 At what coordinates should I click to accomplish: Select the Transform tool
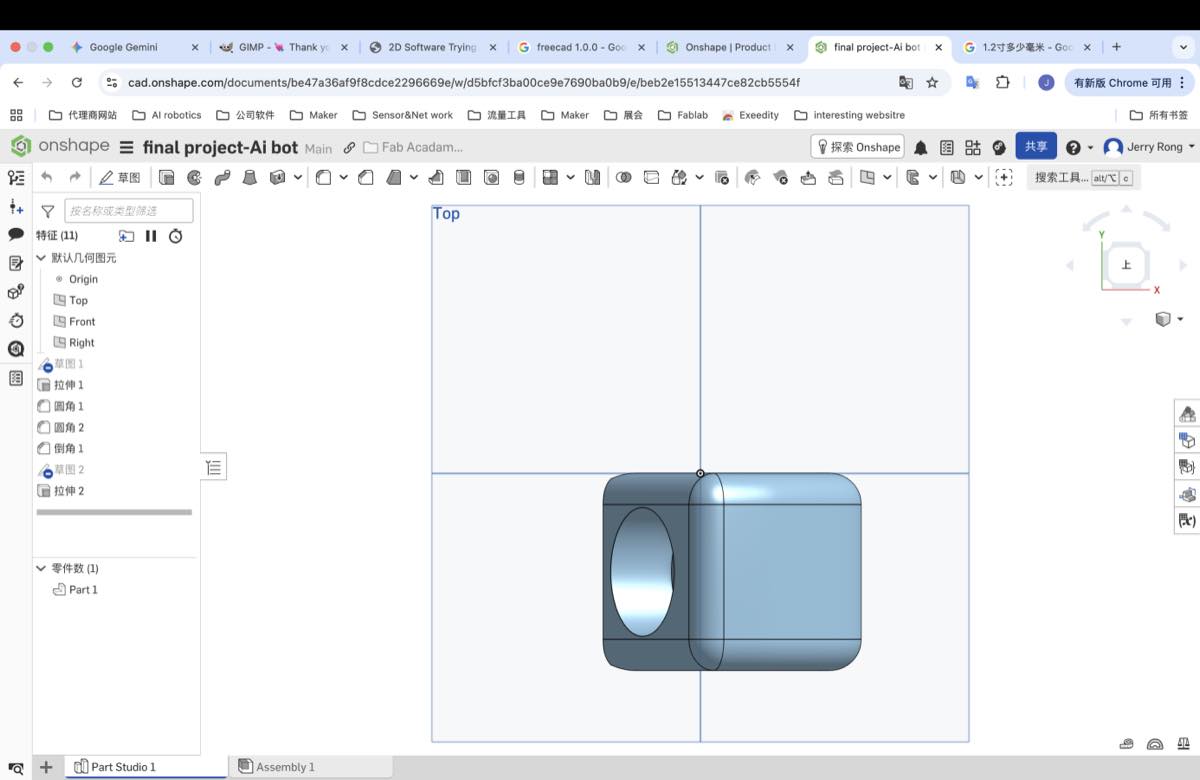tap(679, 178)
